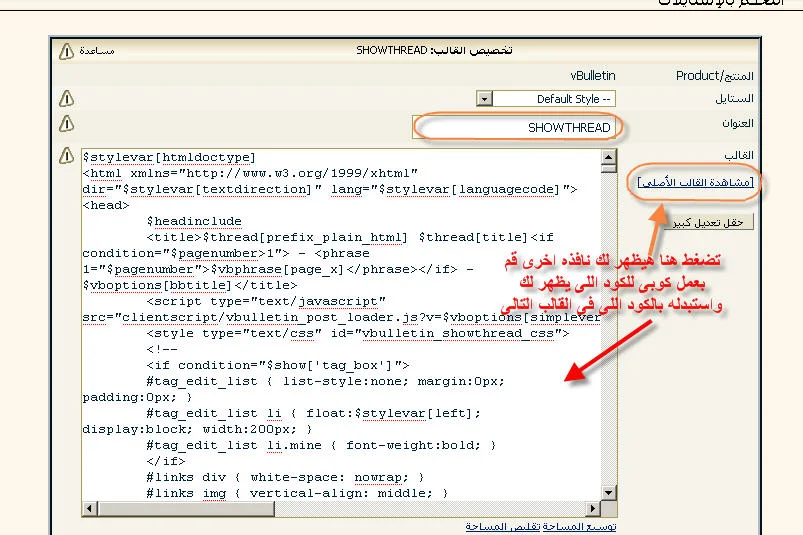Open the Default Style dropdown
The width and height of the screenshot is (803, 535).
pyautogui.click(x=484, y=98)
